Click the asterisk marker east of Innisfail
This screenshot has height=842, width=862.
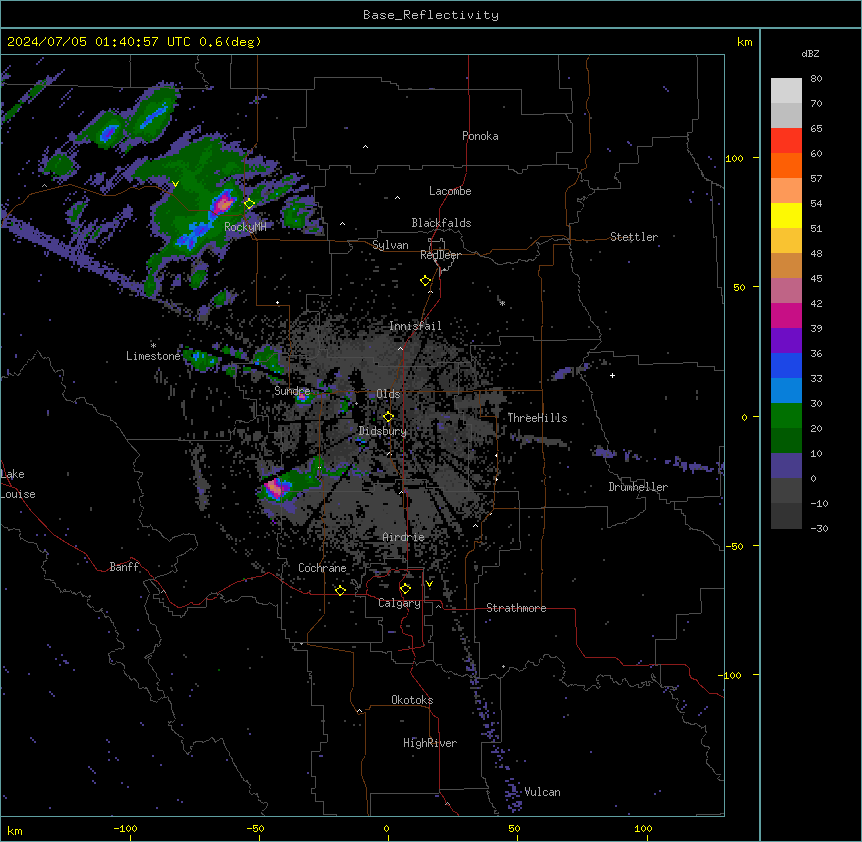click(502, 303)
